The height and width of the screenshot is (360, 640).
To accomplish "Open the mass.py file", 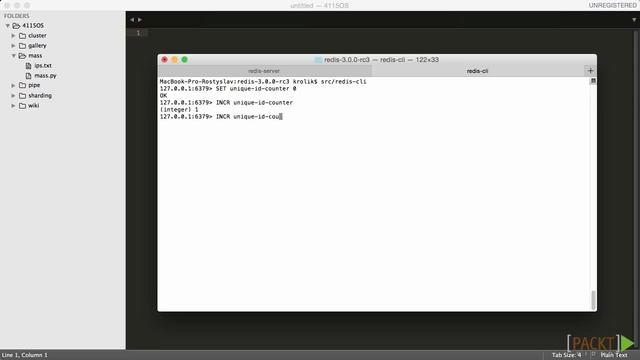I will pyautogui.click(x=45, y=76).
